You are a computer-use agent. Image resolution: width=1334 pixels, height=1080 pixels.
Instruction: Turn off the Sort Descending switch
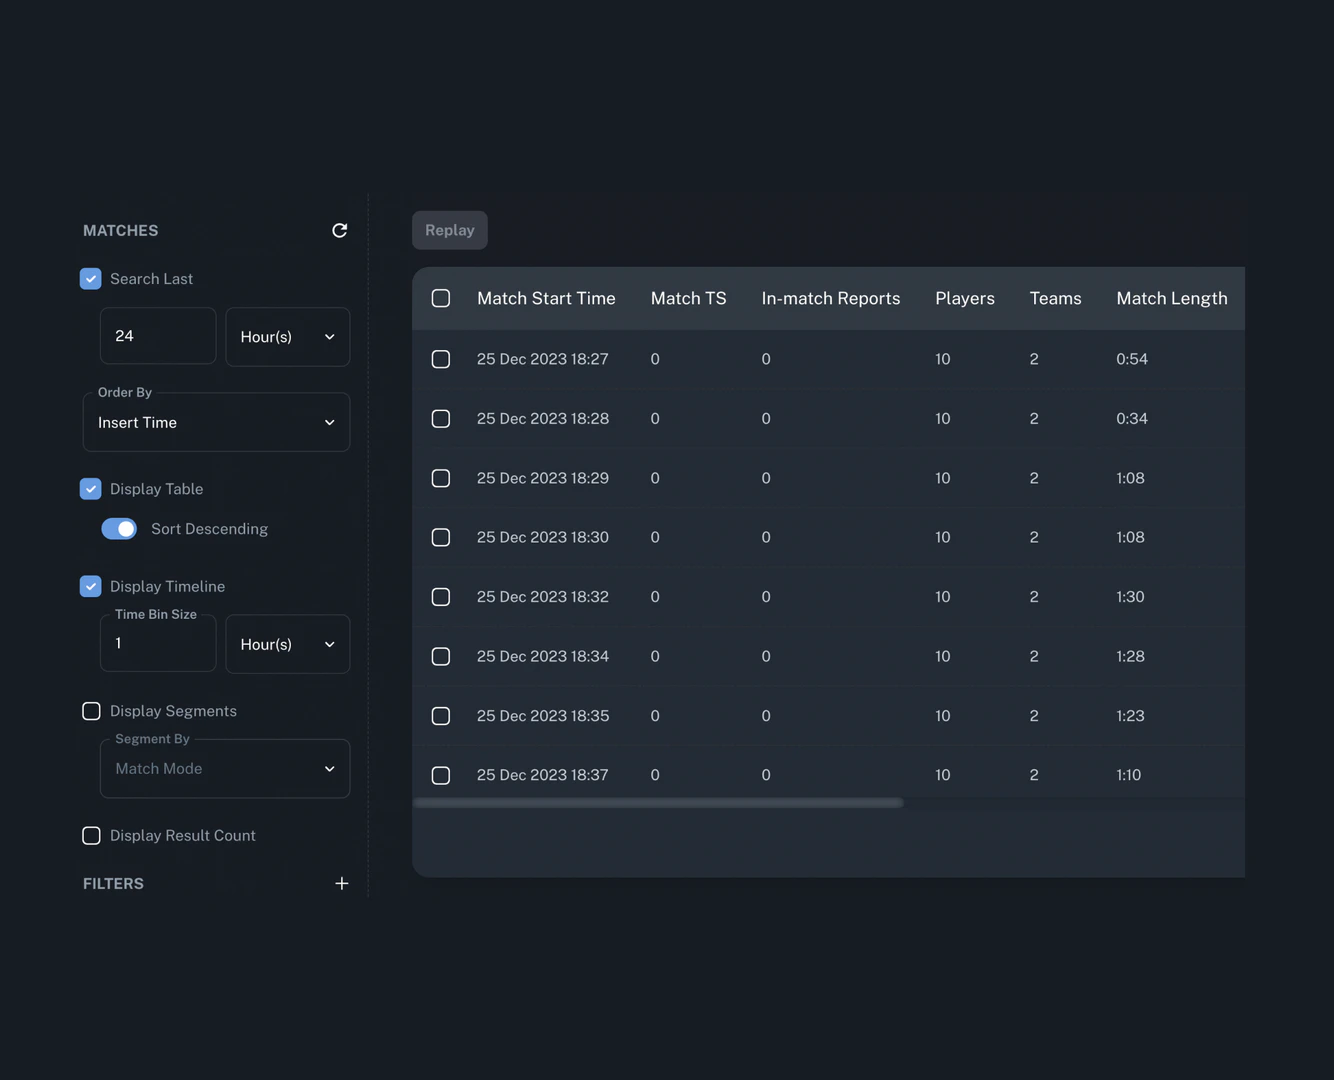click(119, 529)
